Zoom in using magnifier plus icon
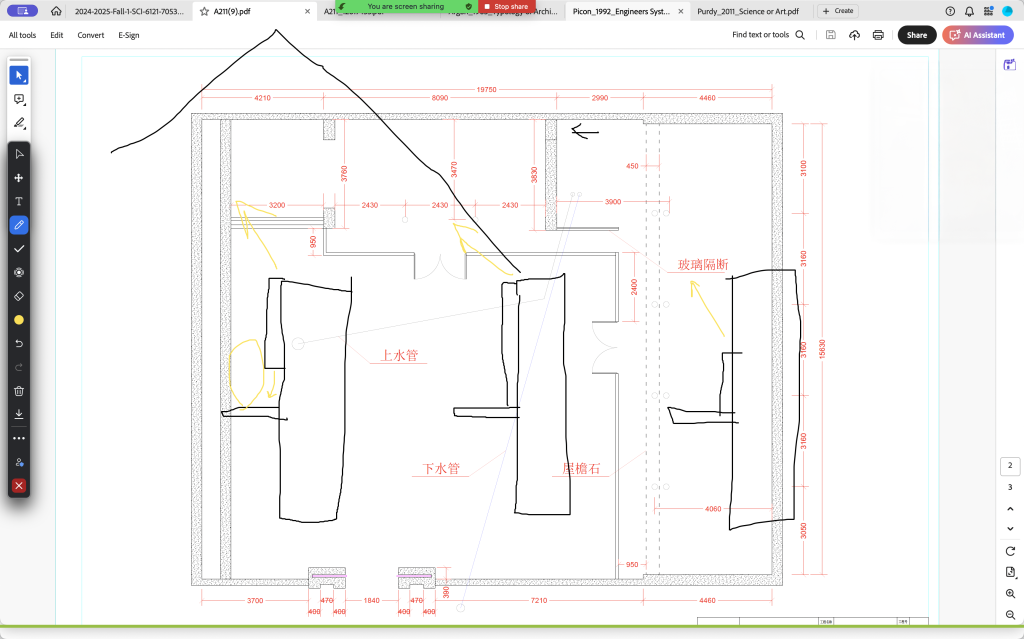Screen dimensions: 1024x639 (x=1010, y=594)
